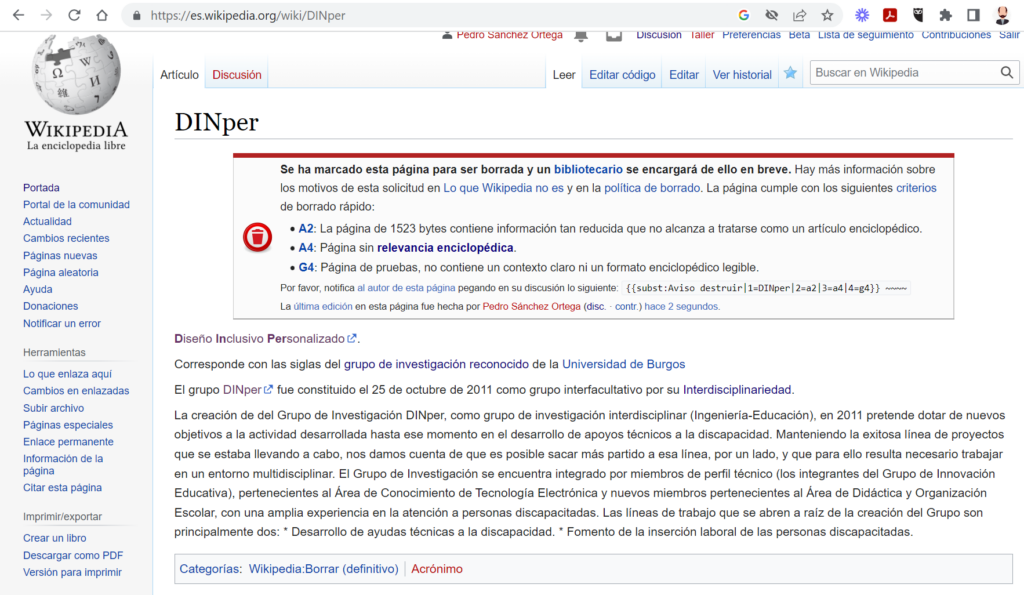1024x595 pixels.
Task: Click the padlock site info icon
Action: [x=136, y=15]
